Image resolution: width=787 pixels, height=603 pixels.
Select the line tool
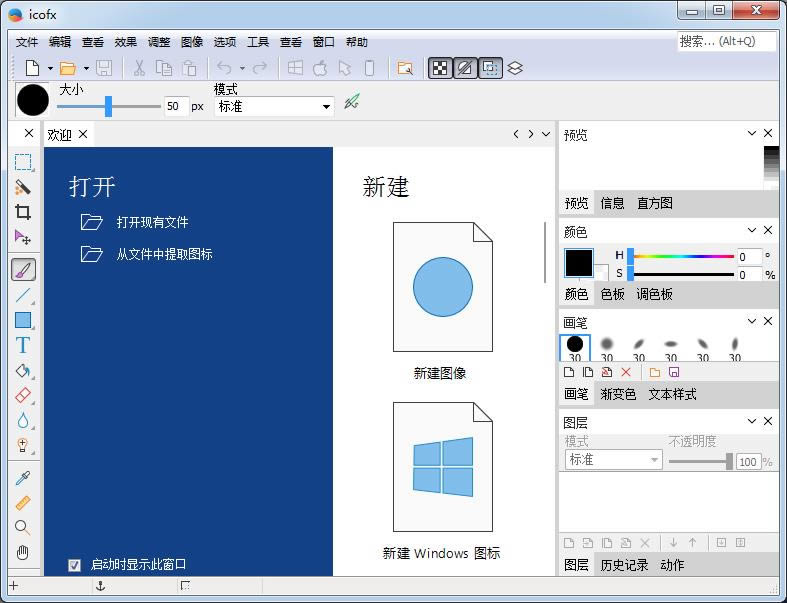[23, 295]
